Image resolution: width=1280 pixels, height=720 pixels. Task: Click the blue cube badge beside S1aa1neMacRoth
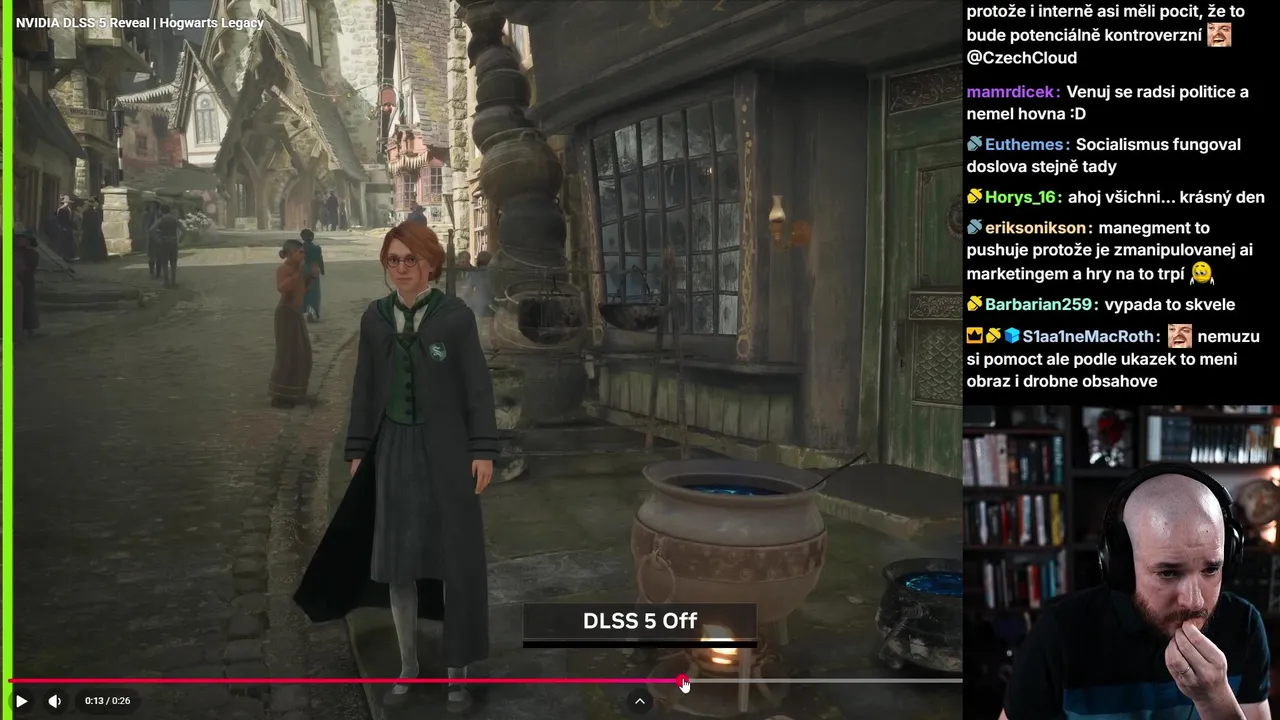coord(1011,336)
